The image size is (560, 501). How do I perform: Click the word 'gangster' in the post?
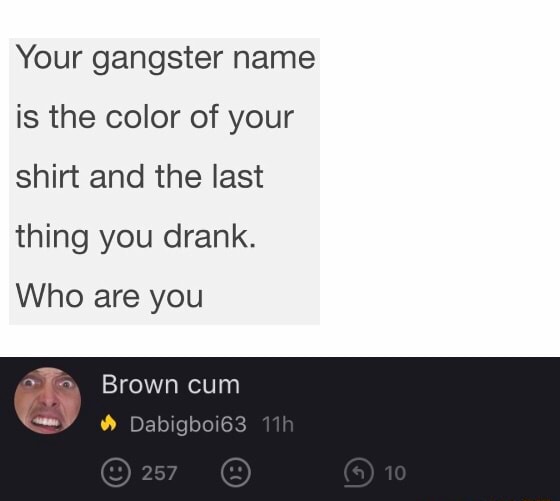(158, 59)
